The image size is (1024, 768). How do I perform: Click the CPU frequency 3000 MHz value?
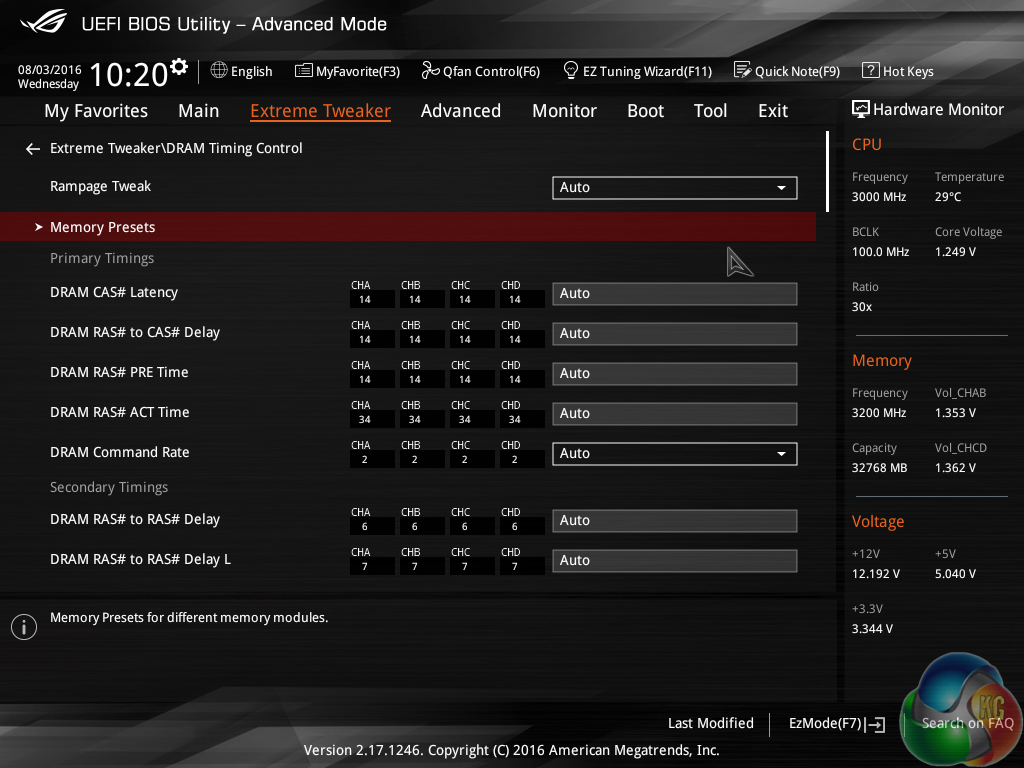coord(878,197)
